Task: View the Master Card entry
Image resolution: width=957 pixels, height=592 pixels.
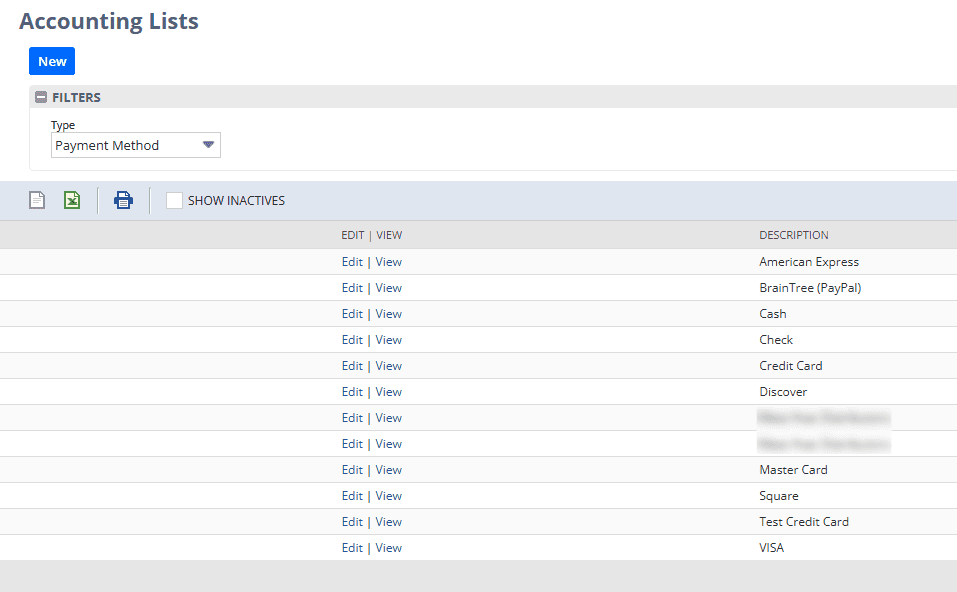Action: coord(388,470)
